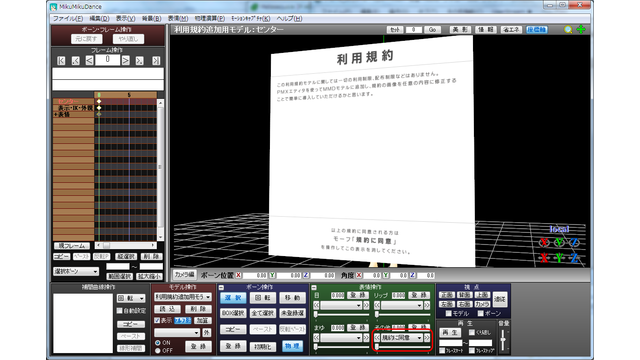Previous eye (目) morph arrow button
Image resolution: width=640 pixels, height=360 pixels.
point(316,305)
